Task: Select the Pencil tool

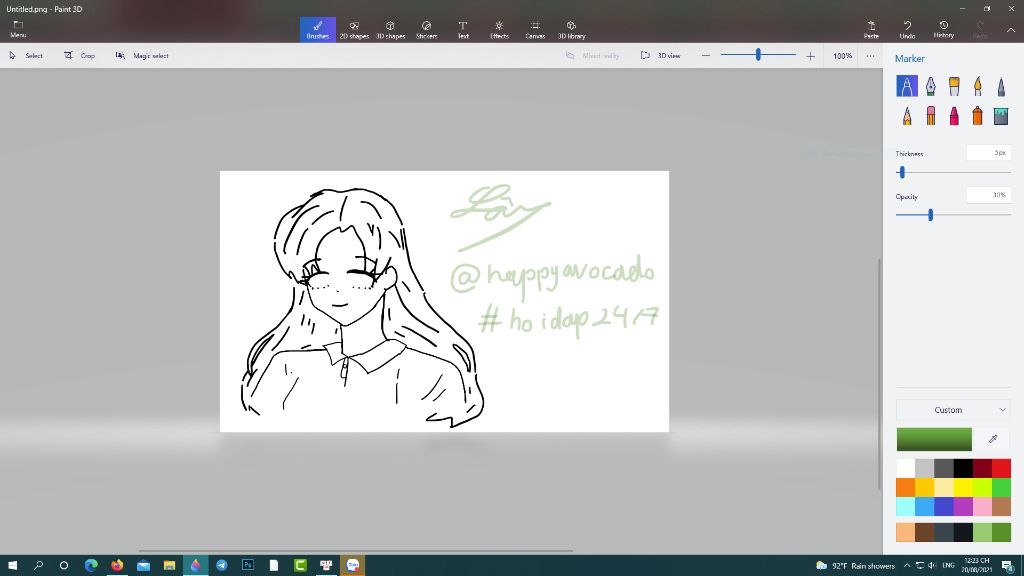Action: pyautogui.click(x=906, y=116)
